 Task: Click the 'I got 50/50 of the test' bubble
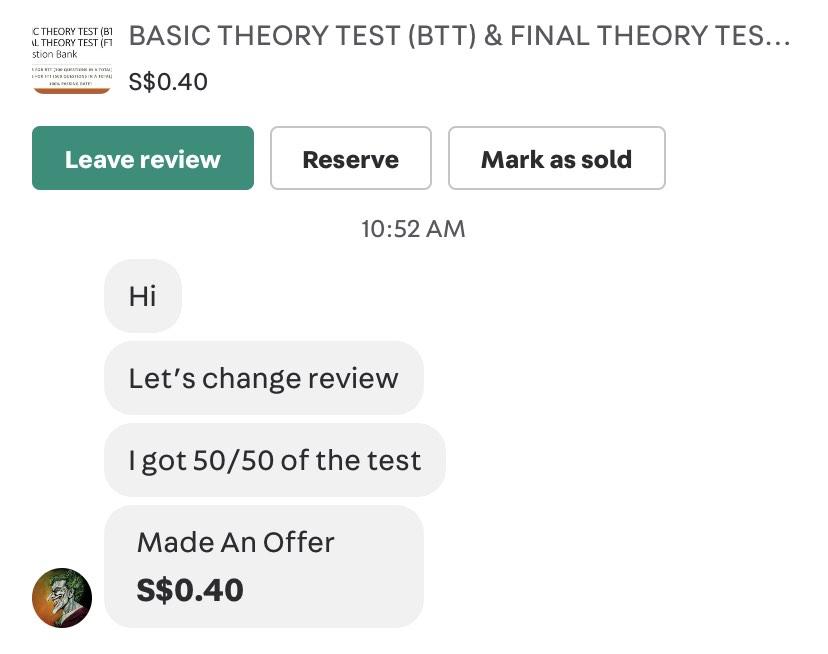pyautogui.click(x=274, y=460)
